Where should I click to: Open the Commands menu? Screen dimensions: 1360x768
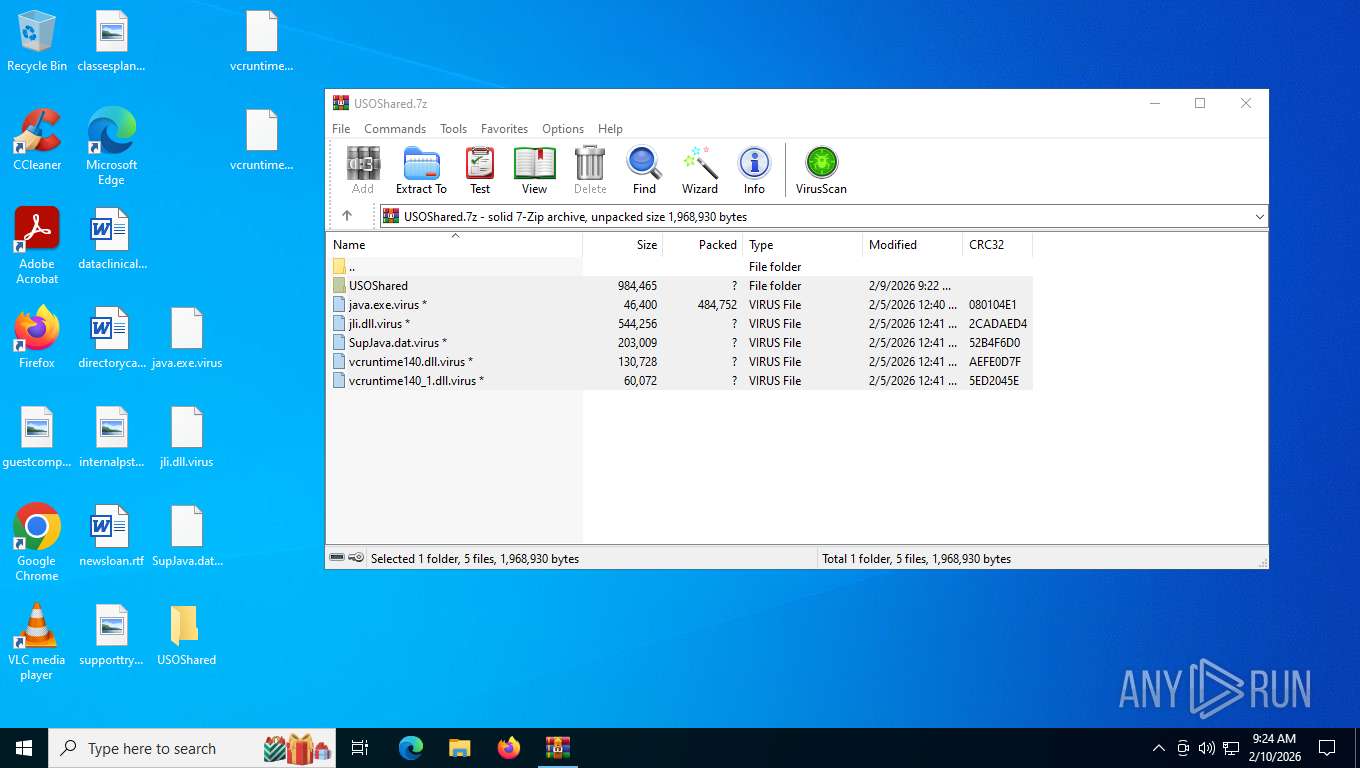(x=395, y=129)
